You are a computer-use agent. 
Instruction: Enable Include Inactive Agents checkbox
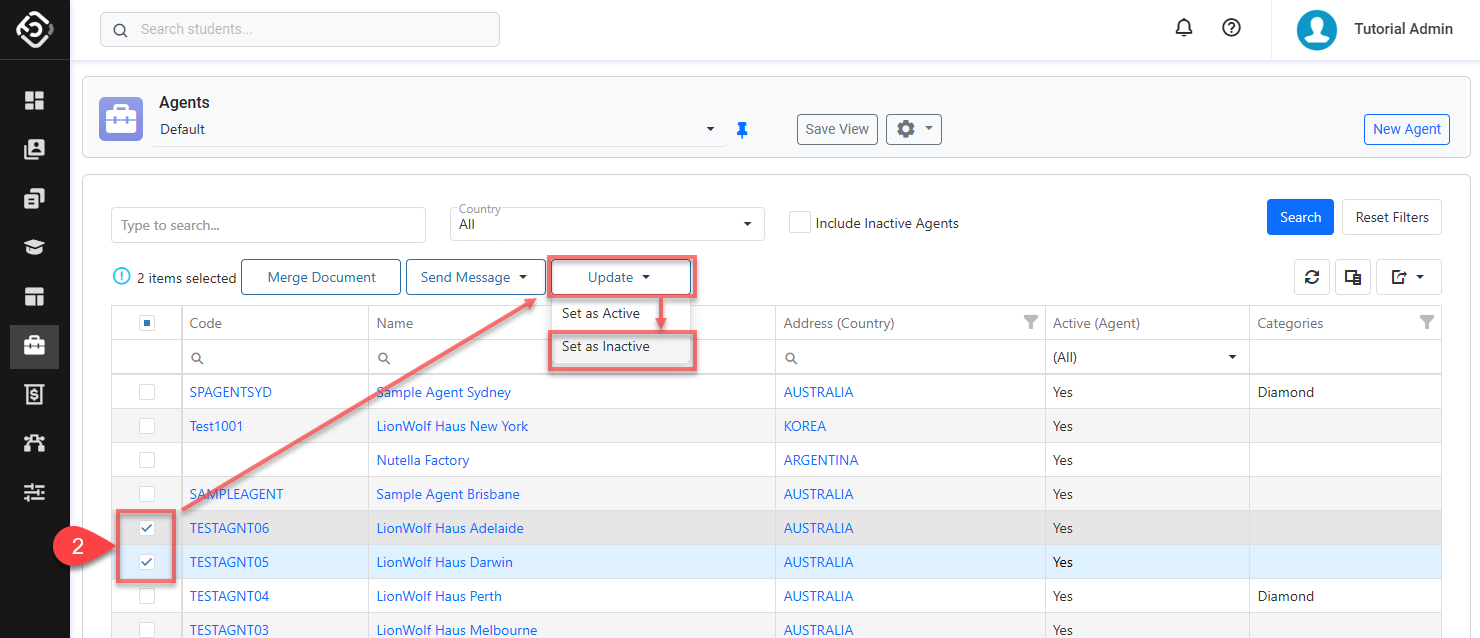click(x=800, y=223)
